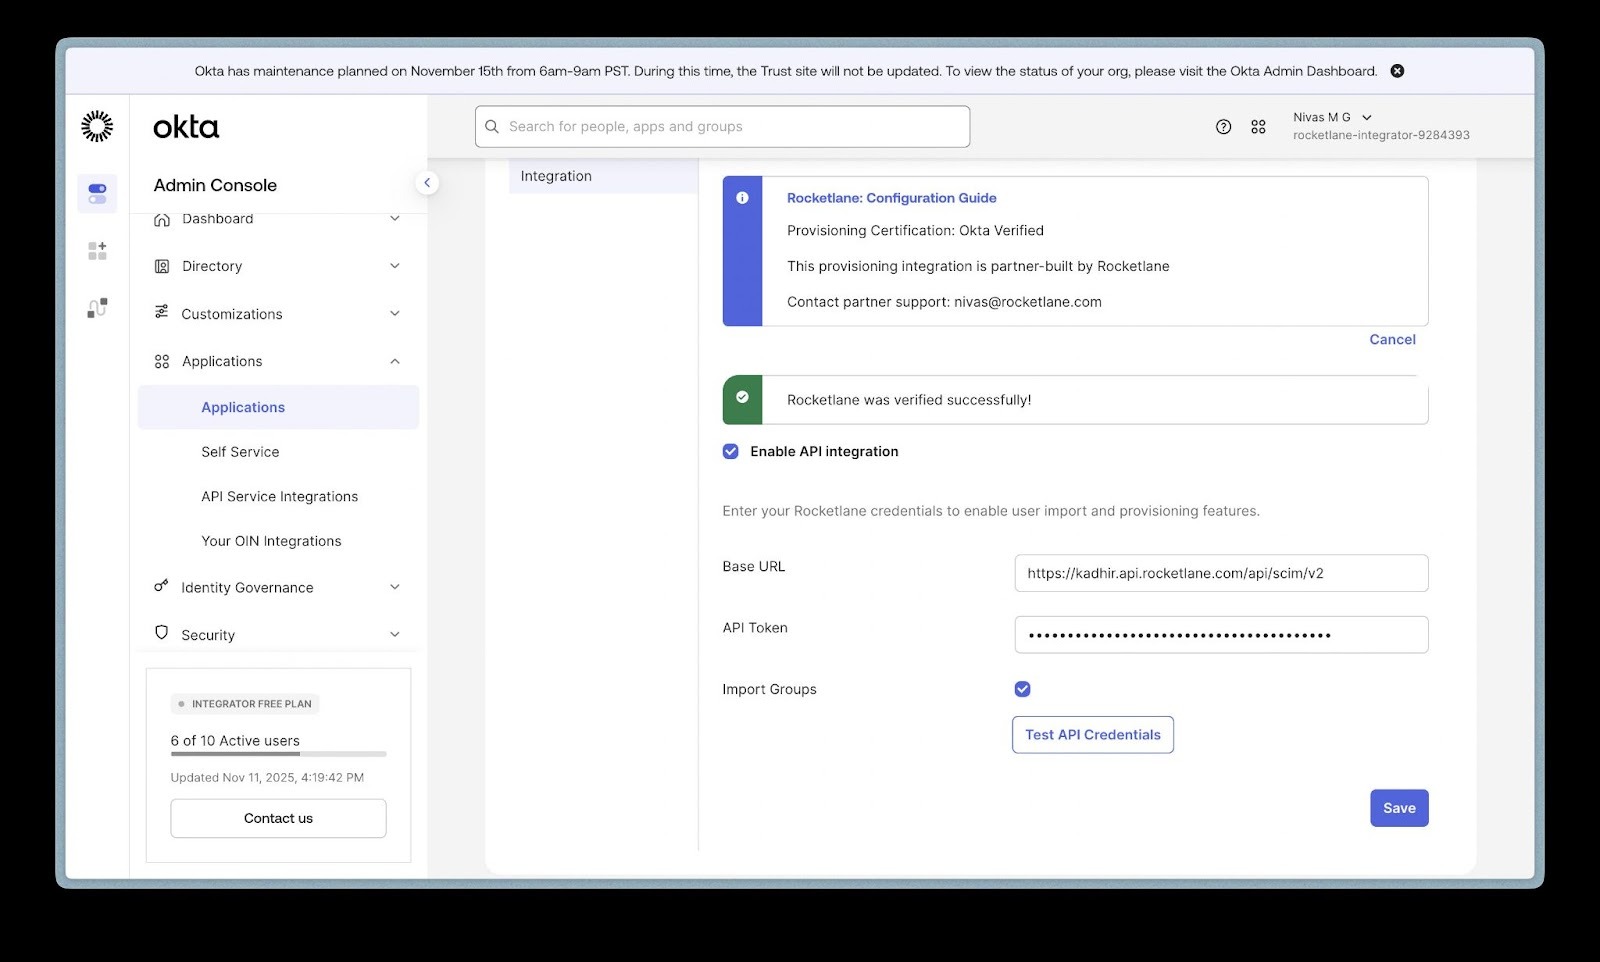1600x962 pixels.
Task: Open the workflows icon in left rail
Action: click(x=97, y=308)
